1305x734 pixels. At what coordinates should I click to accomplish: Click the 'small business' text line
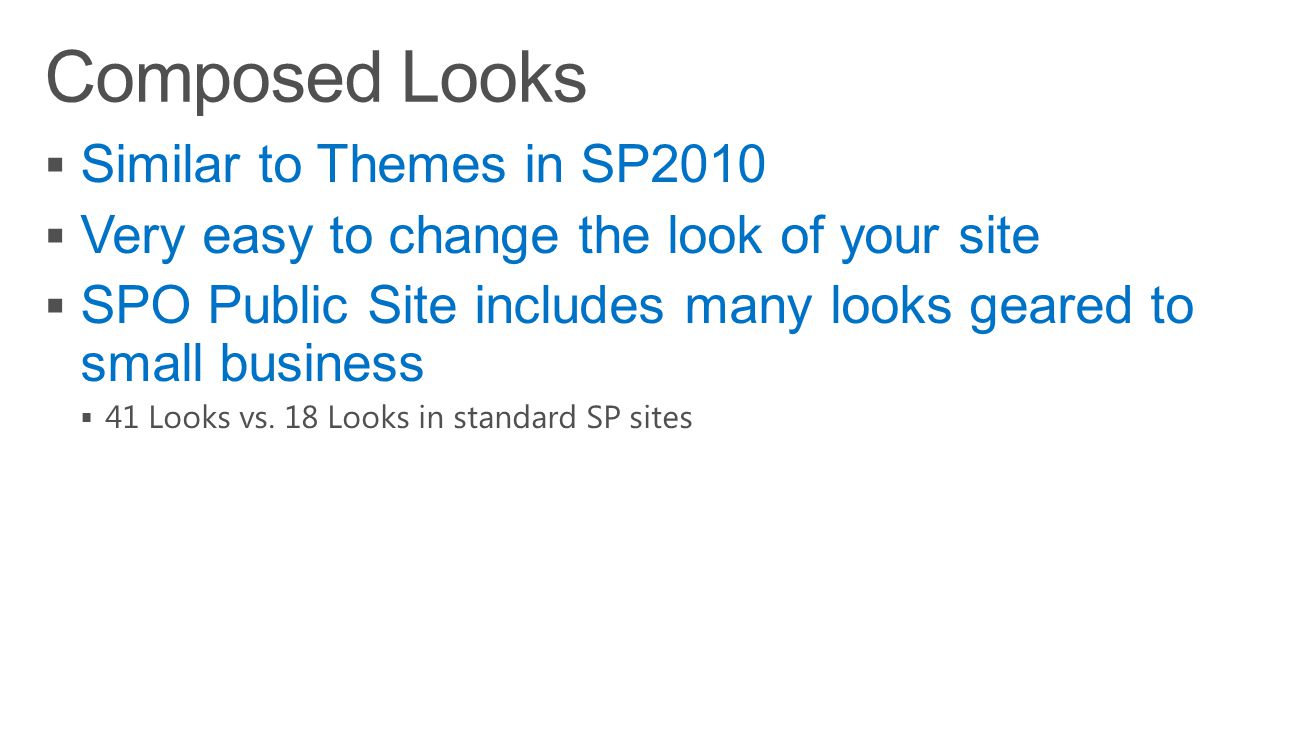point(252,362)
